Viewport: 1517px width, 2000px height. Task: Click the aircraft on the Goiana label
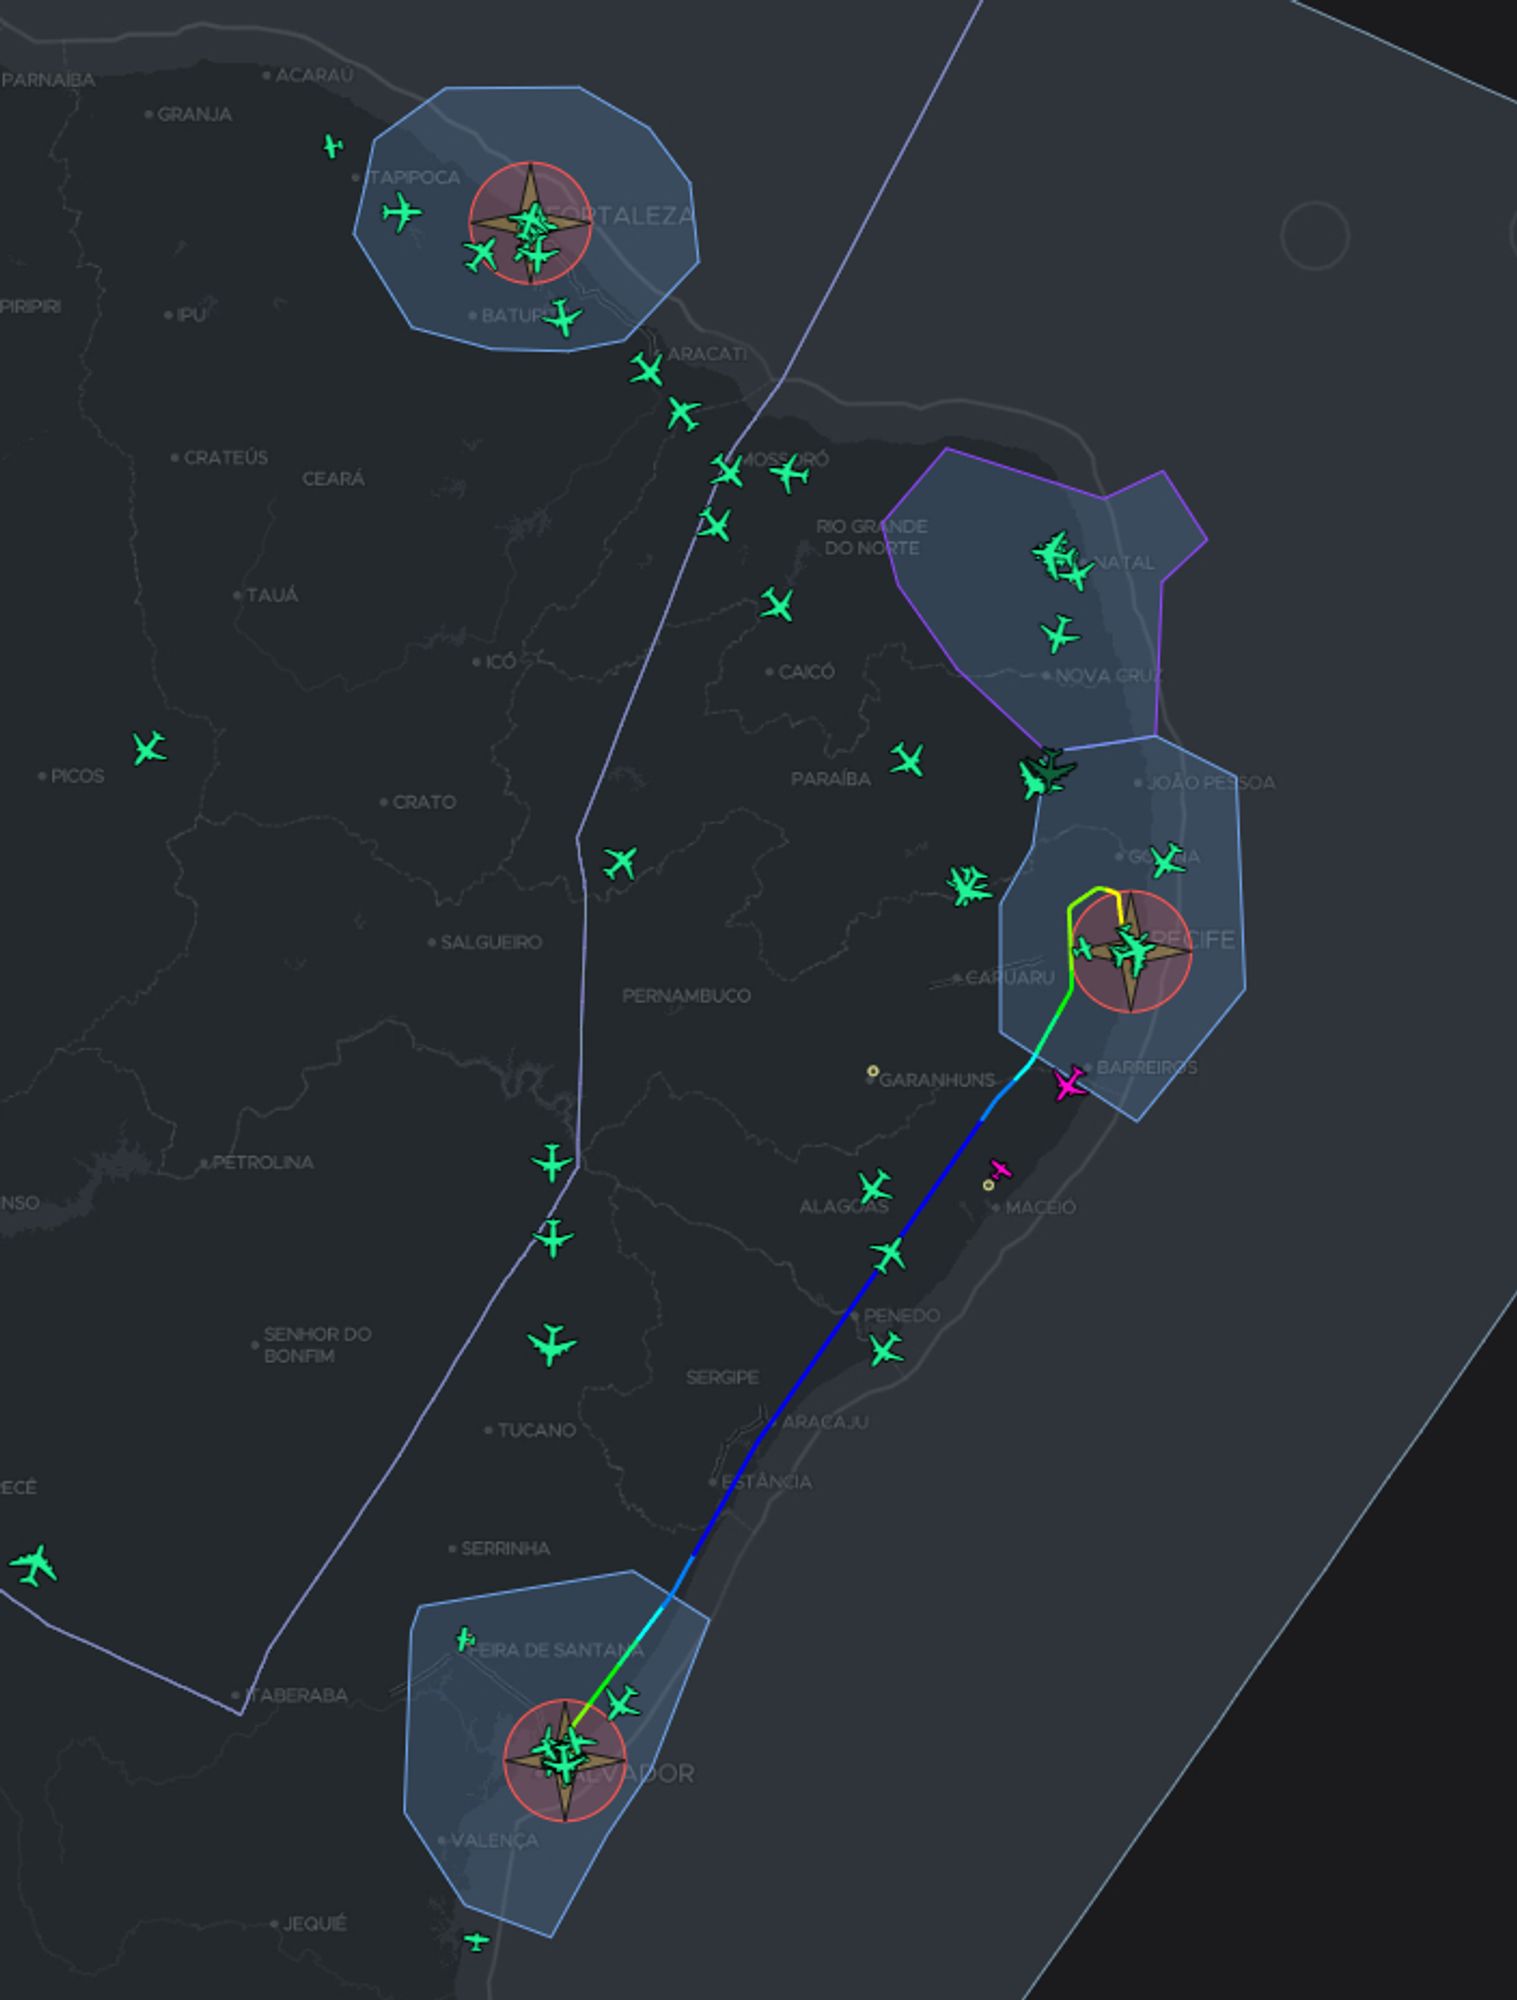point(1167,860)
